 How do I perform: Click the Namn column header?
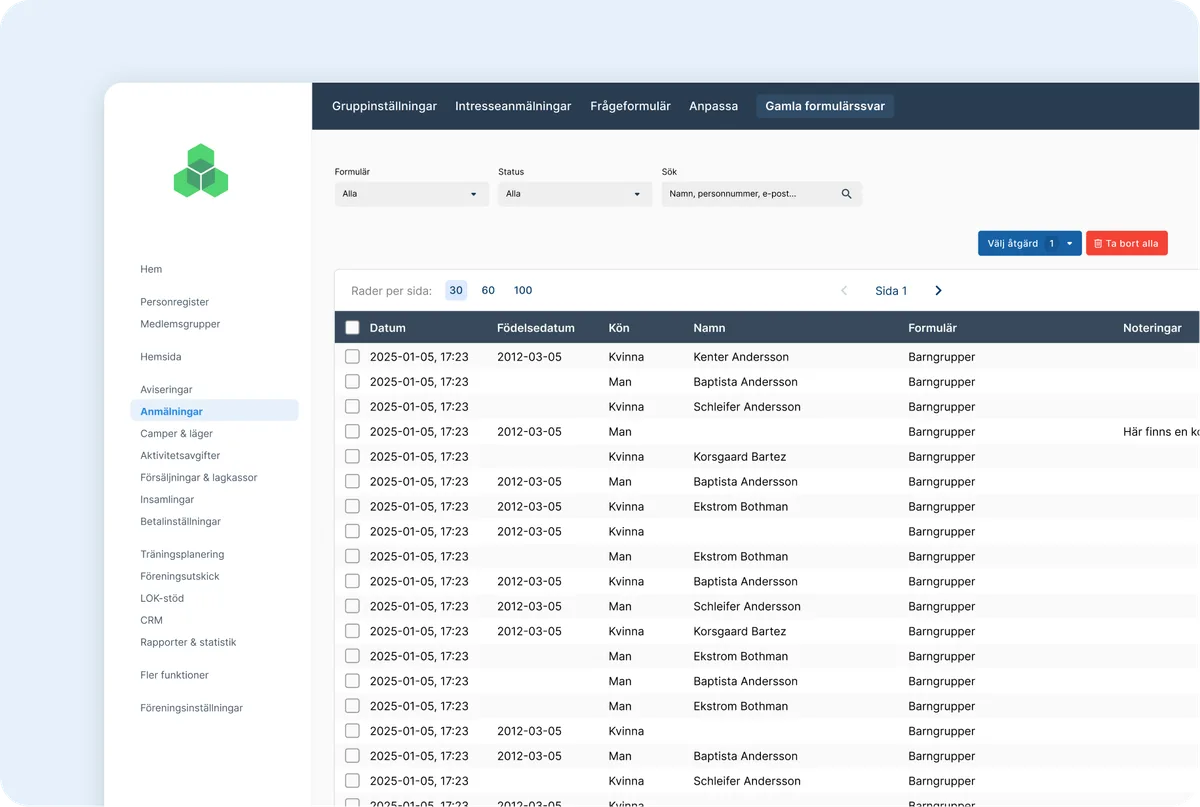pyautogui.click(x=709, y=328)
